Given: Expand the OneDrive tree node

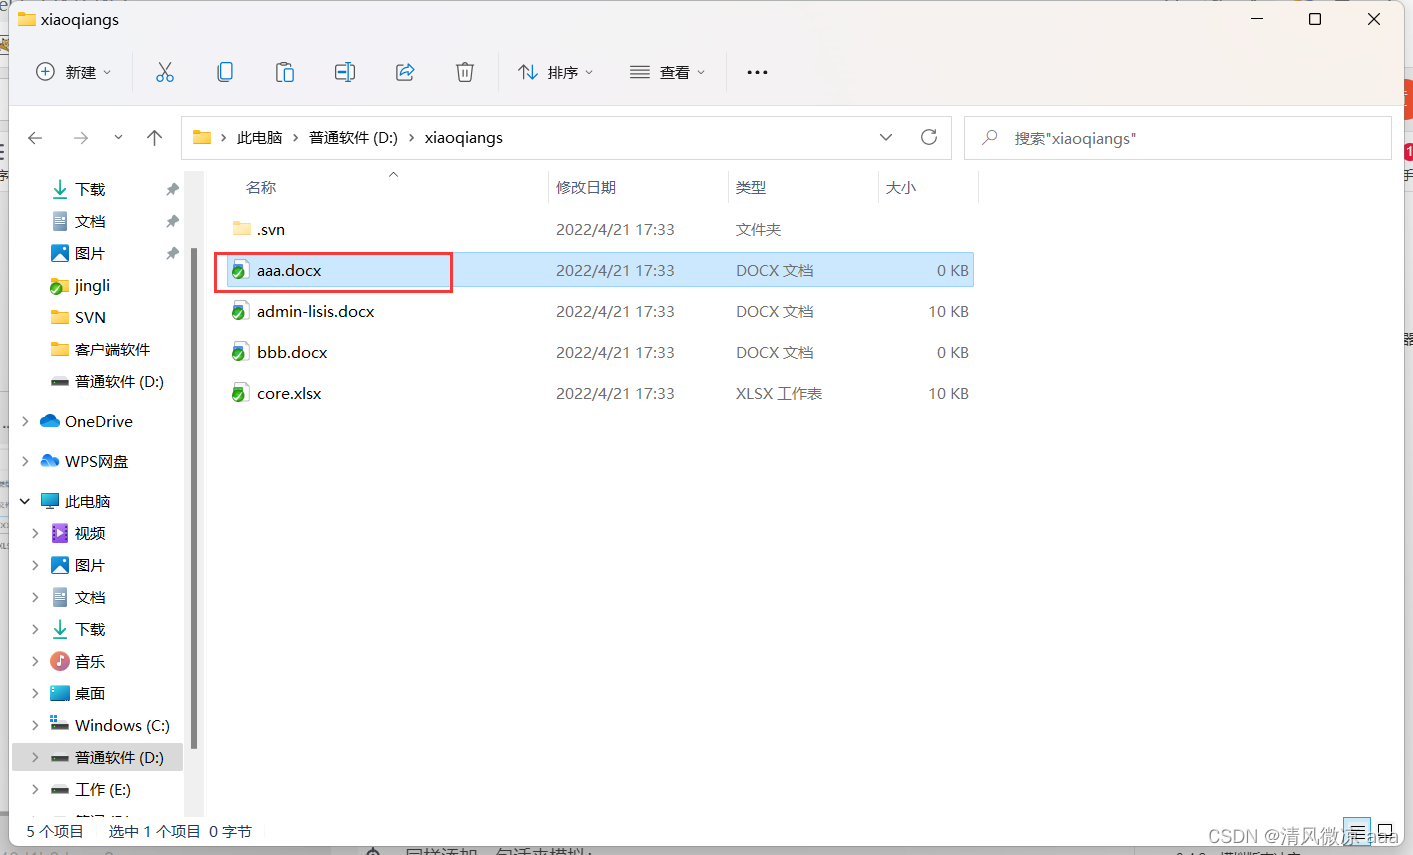Looking at the screenshot, I should (25, 421).
